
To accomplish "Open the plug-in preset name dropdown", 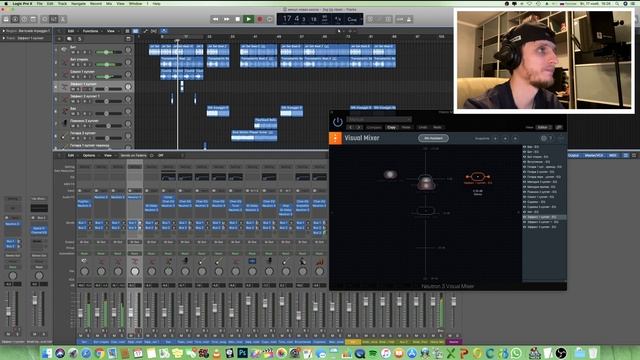I will (379, 120).
